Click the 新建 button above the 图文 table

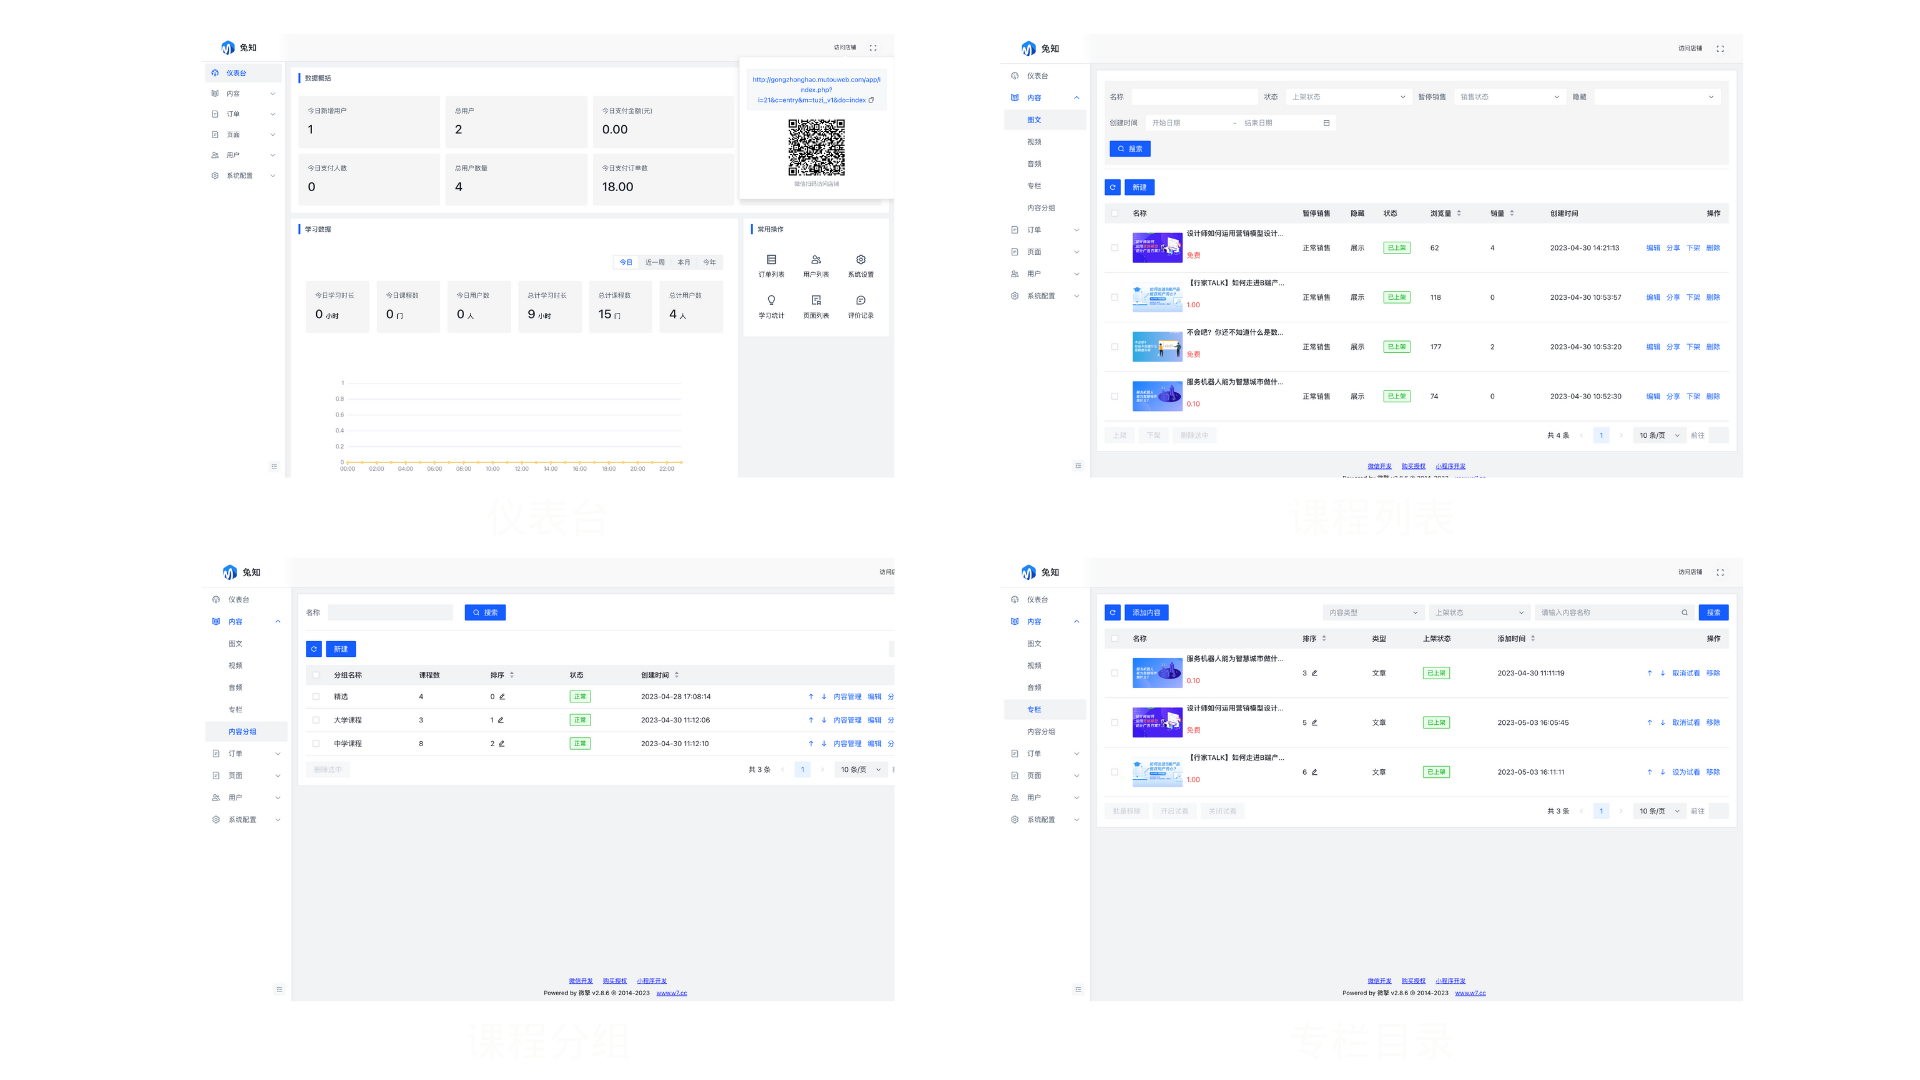click(x=1140, y=187)
